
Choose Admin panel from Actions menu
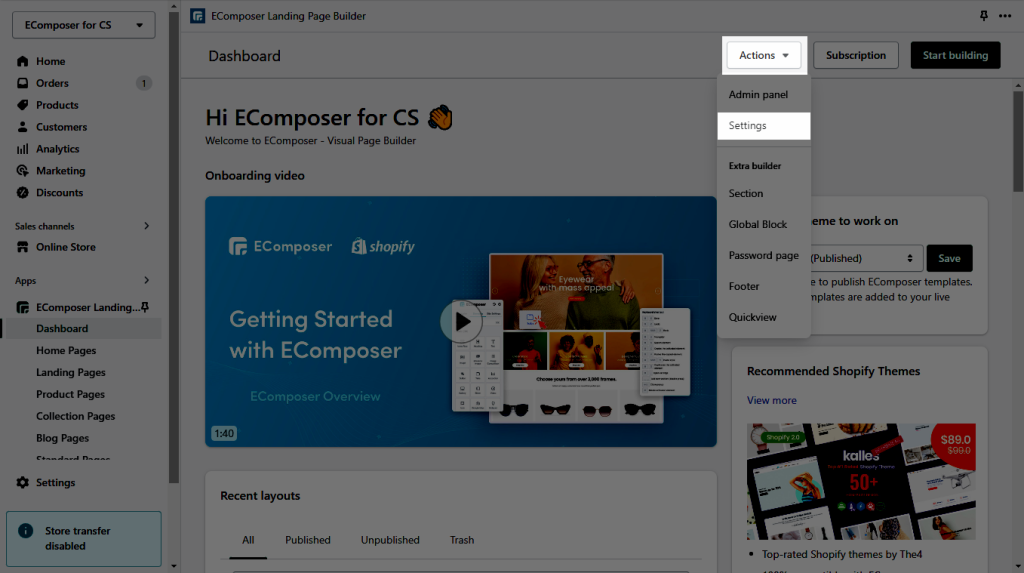(758, 95)
